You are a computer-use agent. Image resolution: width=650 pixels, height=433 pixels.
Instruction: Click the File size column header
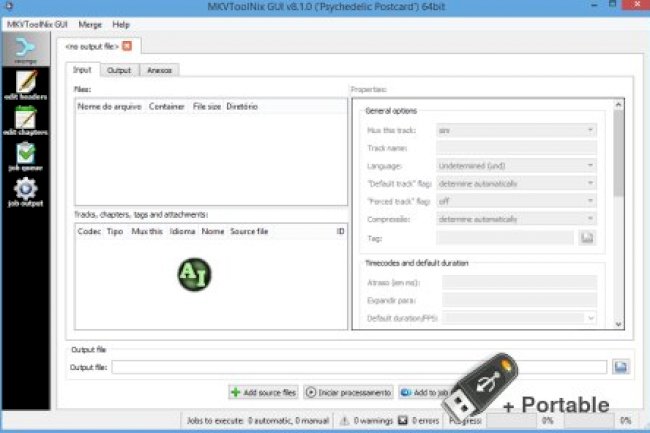point(207,106)
